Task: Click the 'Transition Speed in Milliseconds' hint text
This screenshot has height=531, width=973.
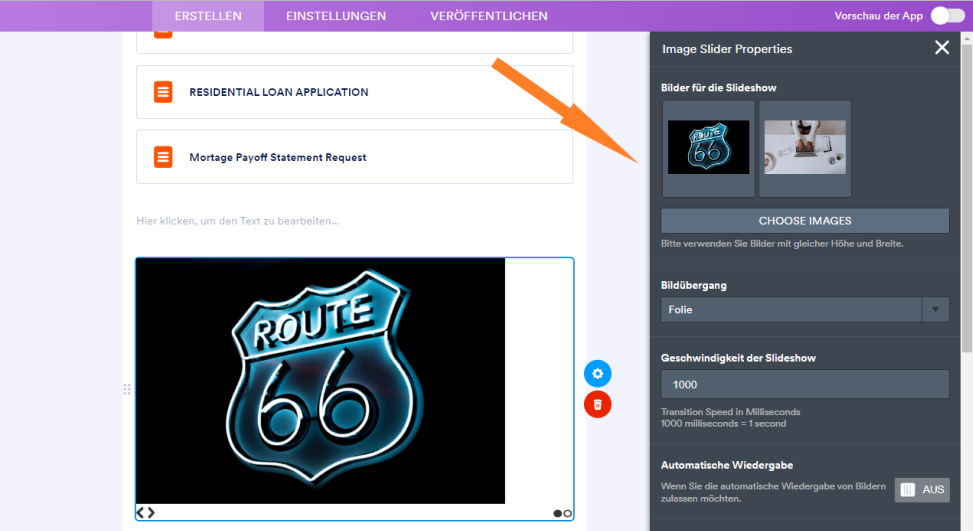Action: click(730, 412)
